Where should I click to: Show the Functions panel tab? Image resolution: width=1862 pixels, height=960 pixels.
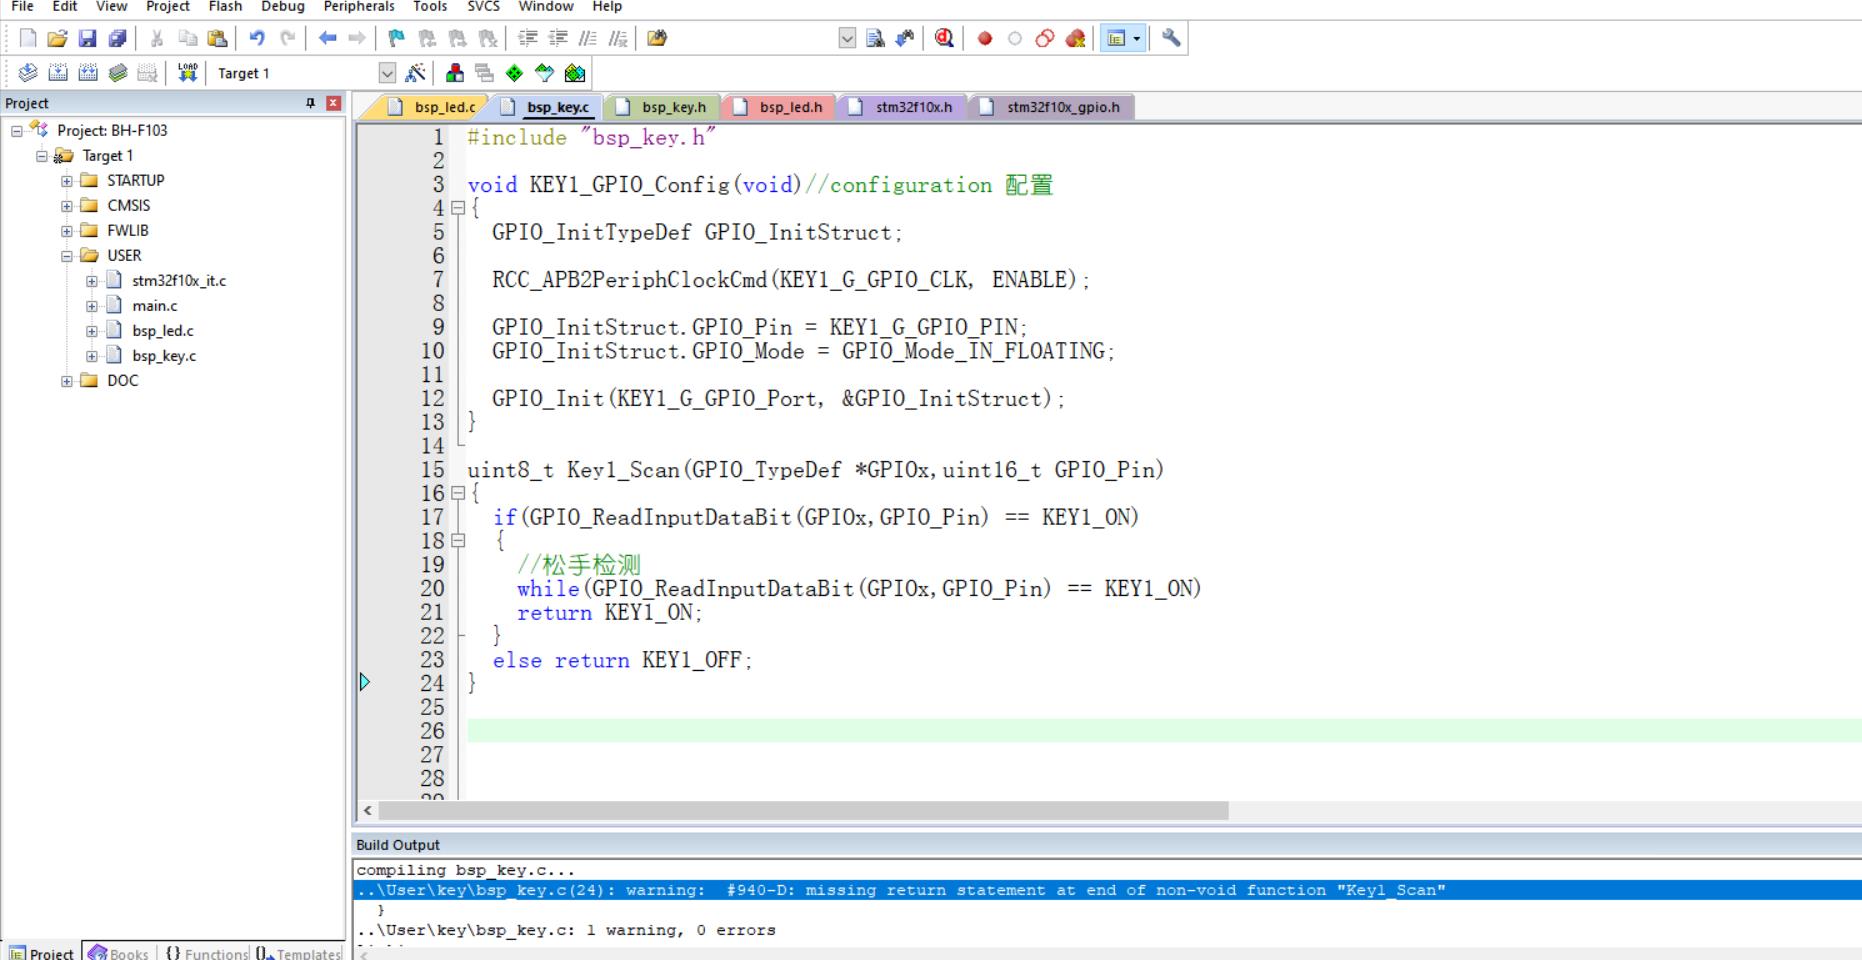tap(206, 953)
